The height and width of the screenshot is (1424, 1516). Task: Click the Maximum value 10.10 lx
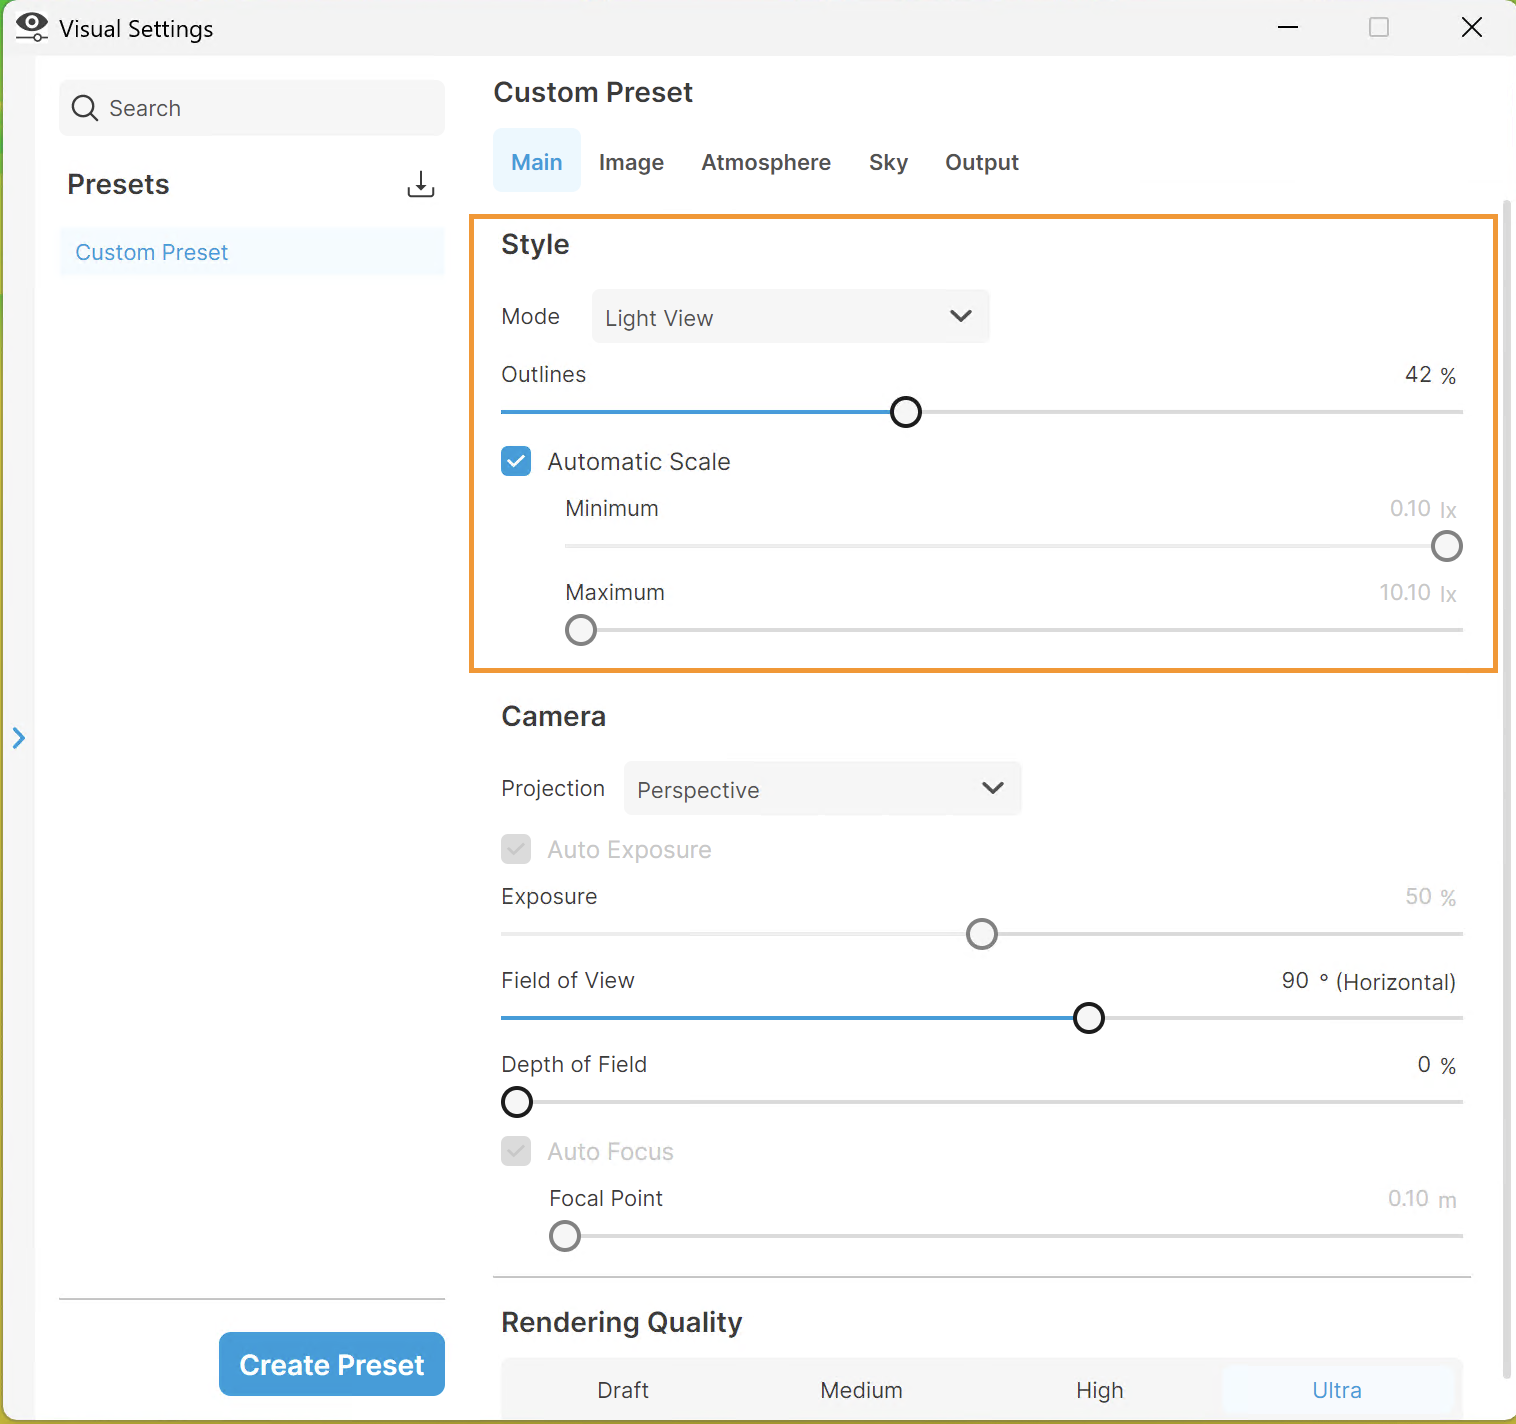(x=1418, y=593)
